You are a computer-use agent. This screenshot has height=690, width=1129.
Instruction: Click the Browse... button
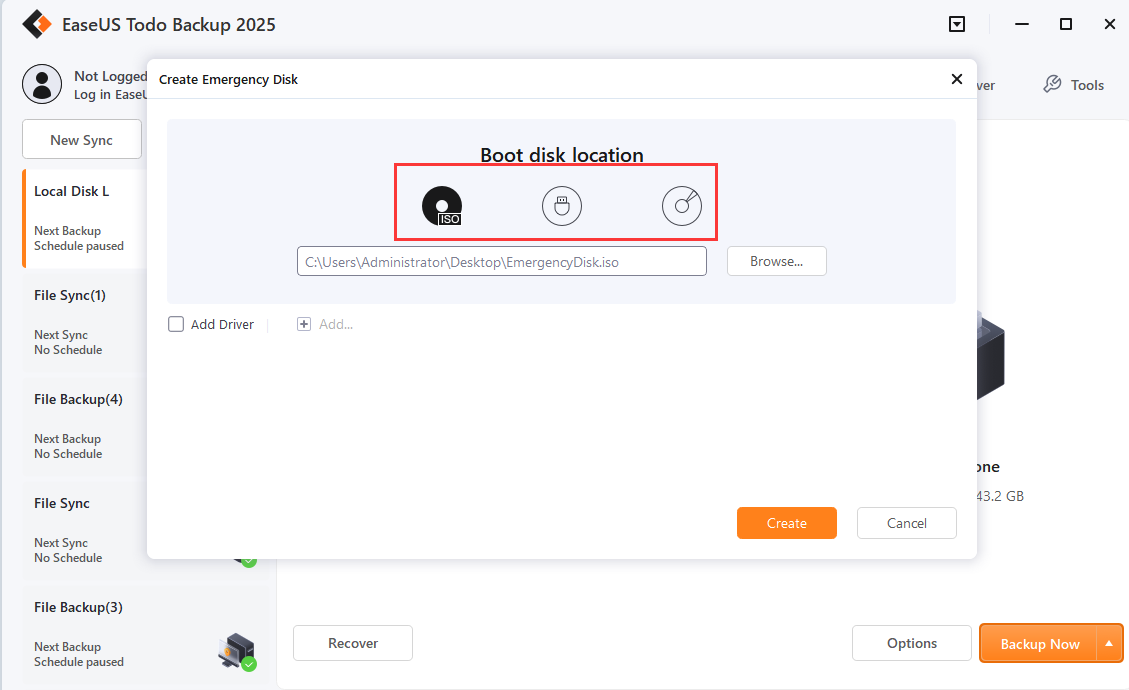[777, 261]
